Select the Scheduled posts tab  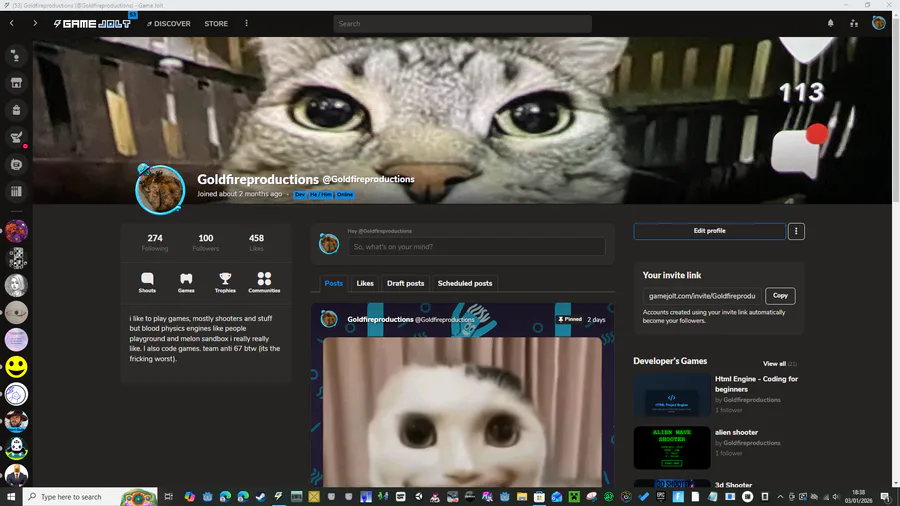click(x=464, y=283)
